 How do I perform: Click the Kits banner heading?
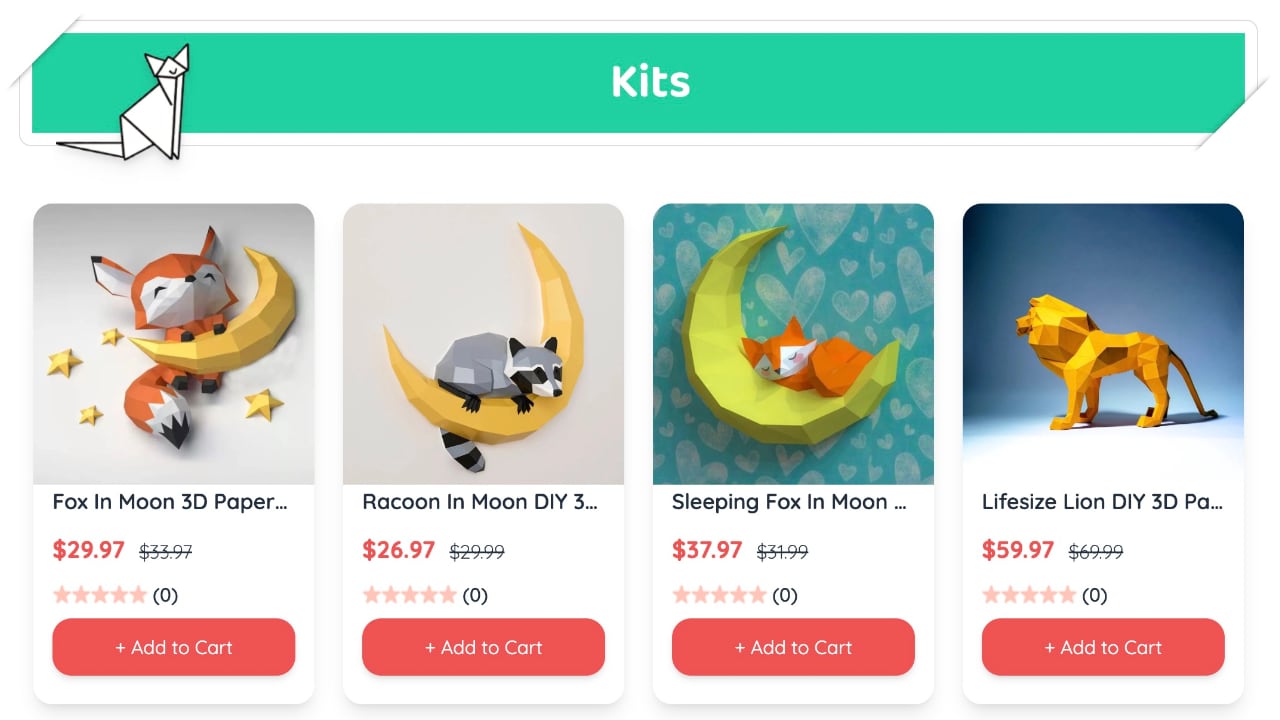(x=650, y=82)
